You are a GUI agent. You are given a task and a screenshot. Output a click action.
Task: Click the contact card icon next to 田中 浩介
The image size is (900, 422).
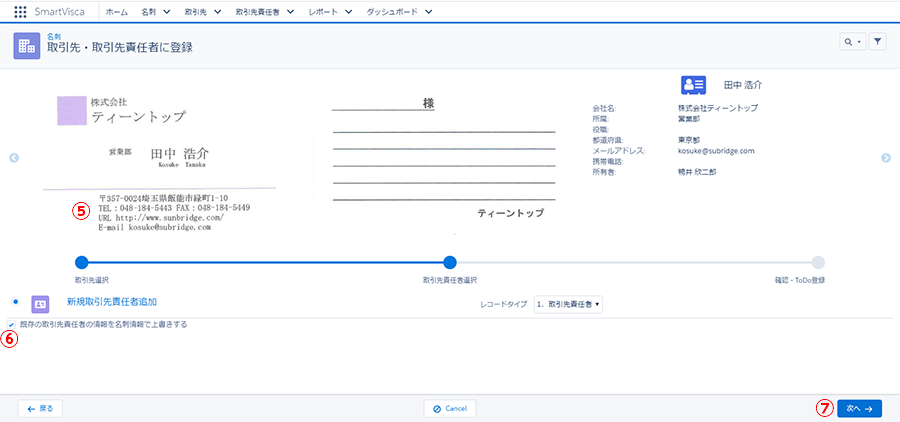[x=693, y=85]
